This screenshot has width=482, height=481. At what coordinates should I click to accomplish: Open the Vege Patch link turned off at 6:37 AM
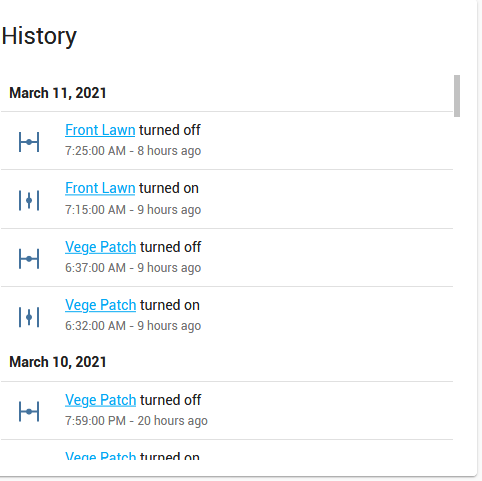pos(101,247)
